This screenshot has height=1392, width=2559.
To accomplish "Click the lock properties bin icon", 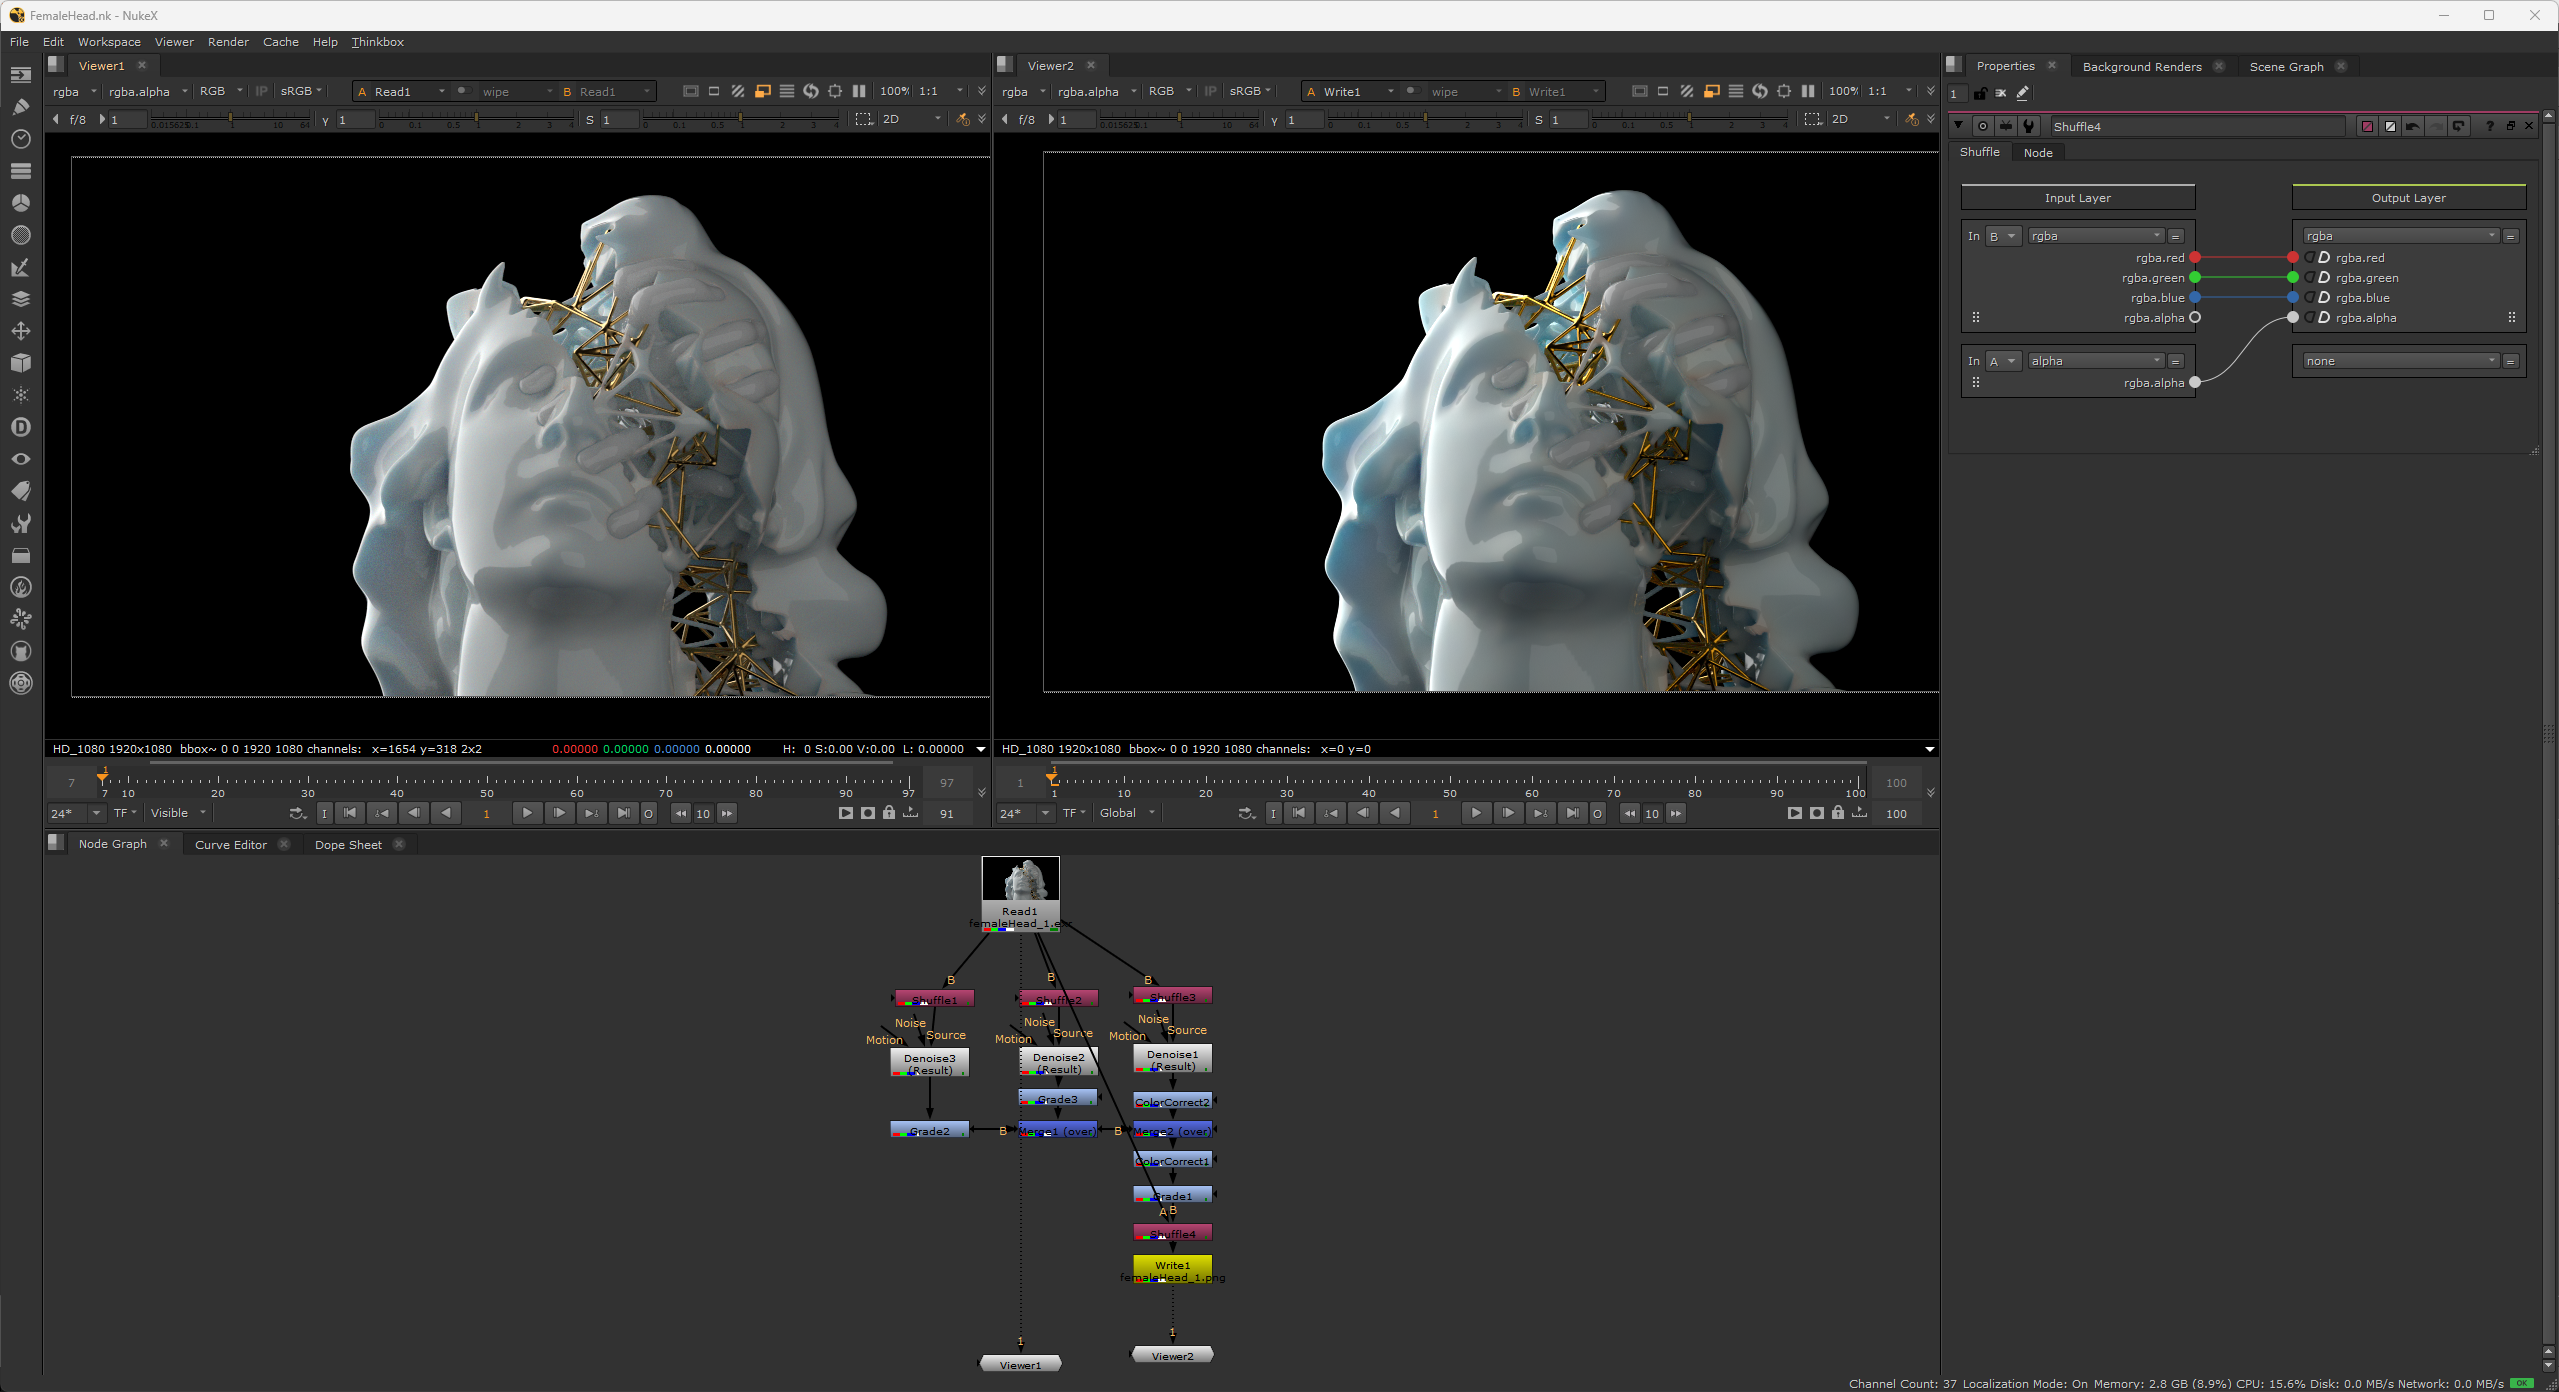I will (x=1980, y=93).
